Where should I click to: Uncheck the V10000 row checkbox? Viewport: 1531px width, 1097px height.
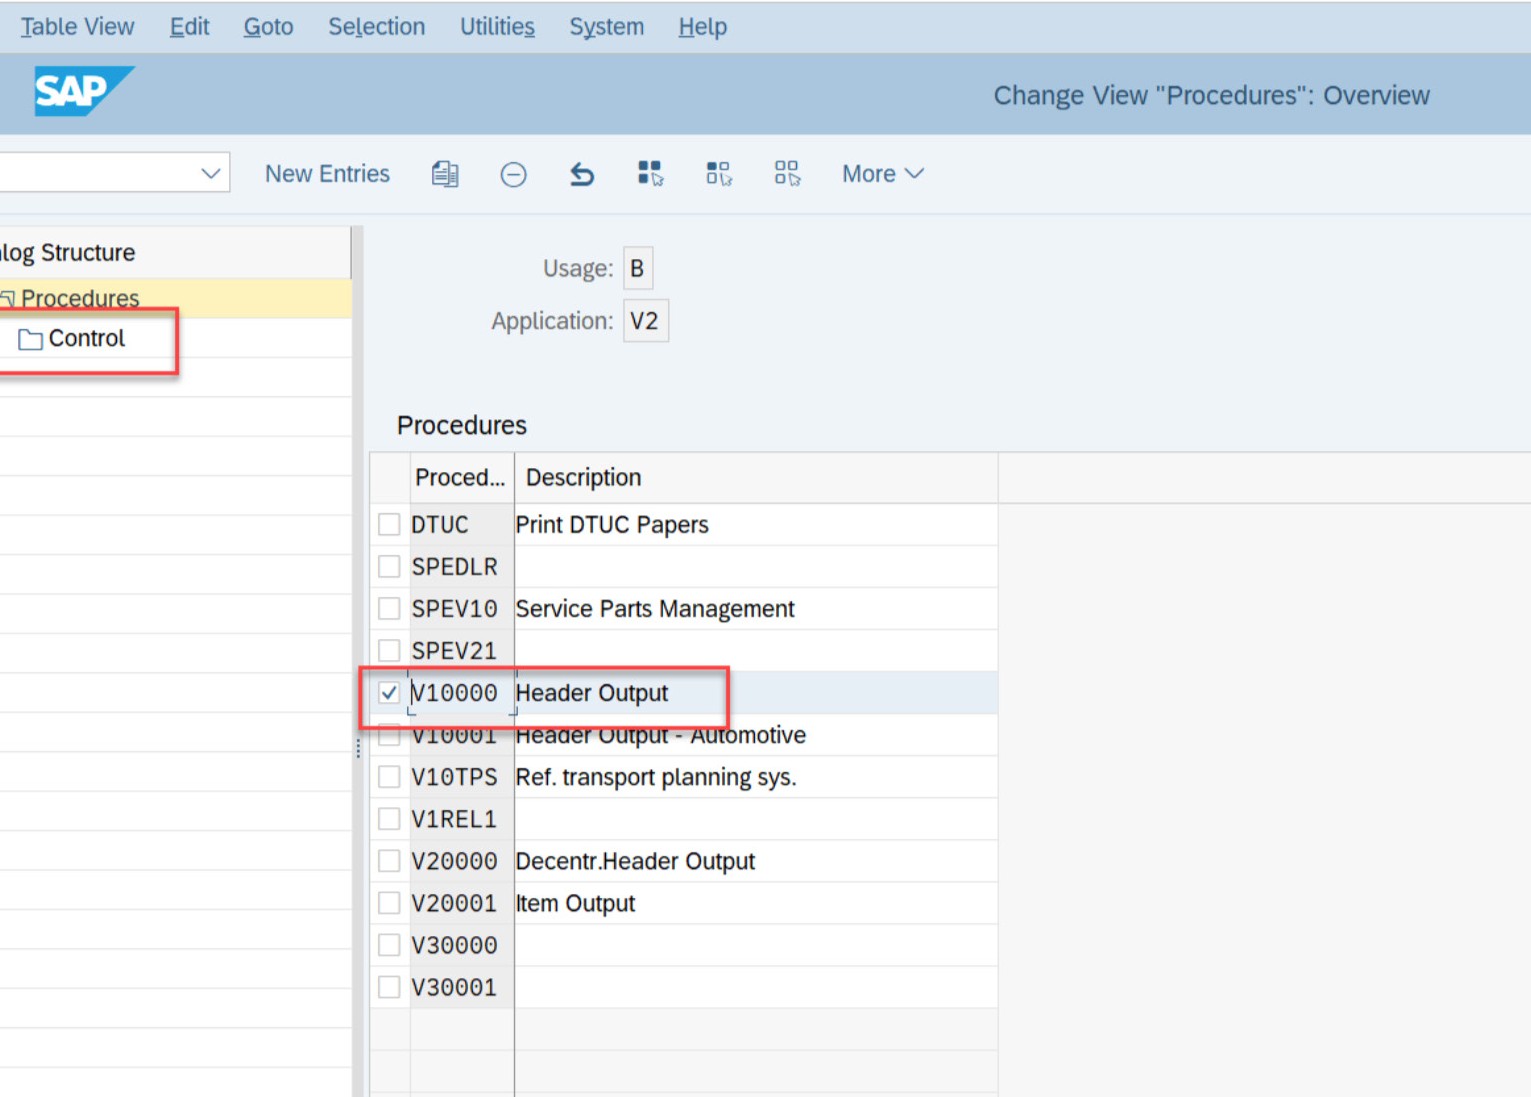(x=389, y=692)
